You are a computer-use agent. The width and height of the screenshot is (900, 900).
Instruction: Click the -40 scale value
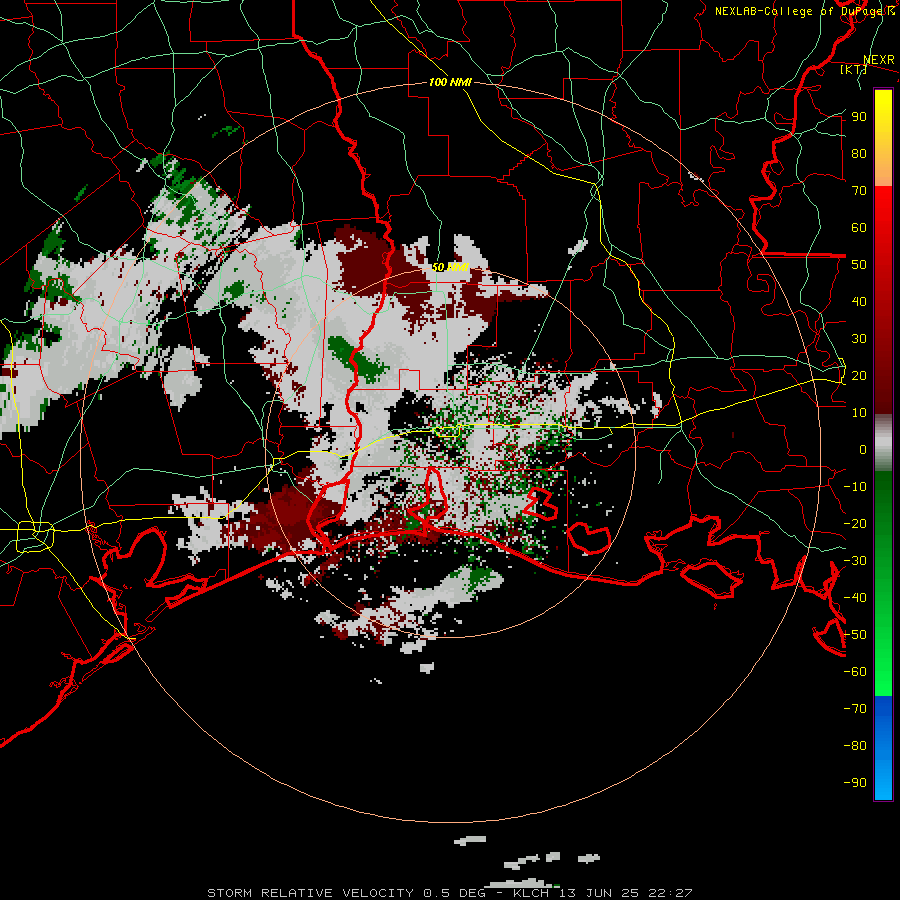pos(855,598)
